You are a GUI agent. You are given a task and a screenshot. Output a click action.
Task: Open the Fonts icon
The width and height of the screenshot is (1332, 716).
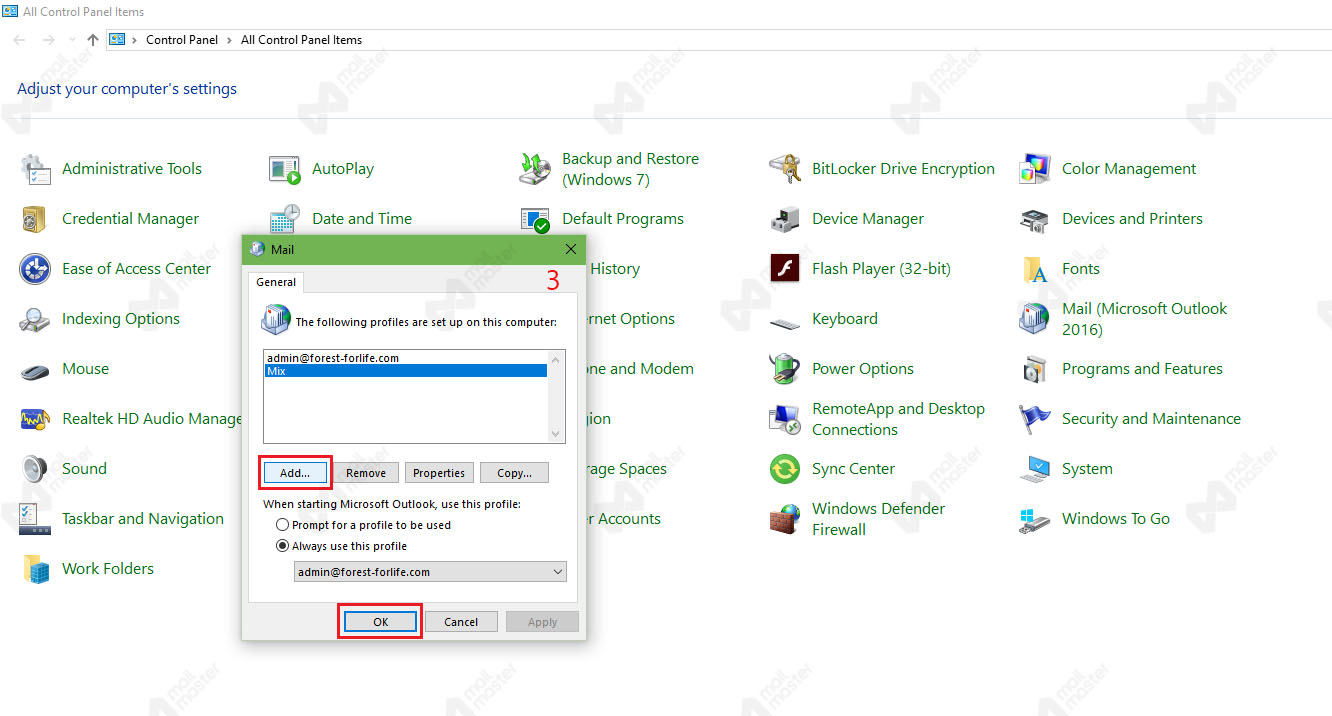(1035, 269)
